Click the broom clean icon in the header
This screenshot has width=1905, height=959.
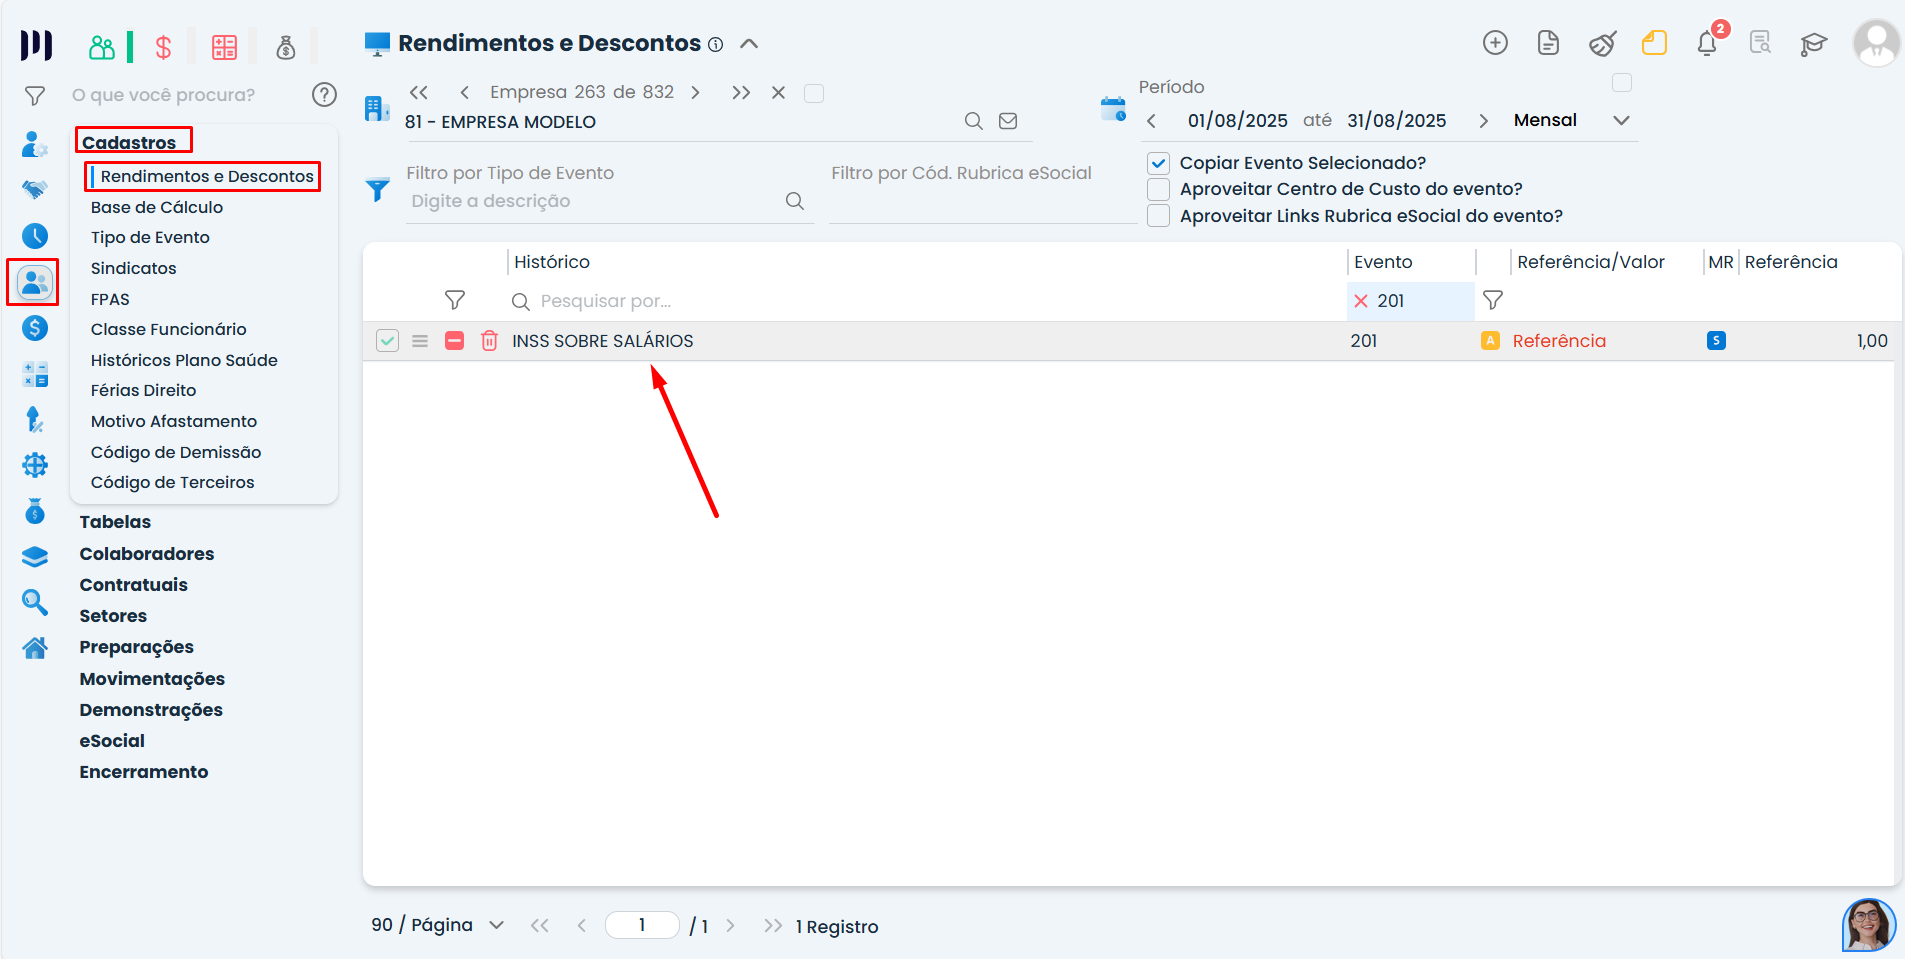point(1602,43)
